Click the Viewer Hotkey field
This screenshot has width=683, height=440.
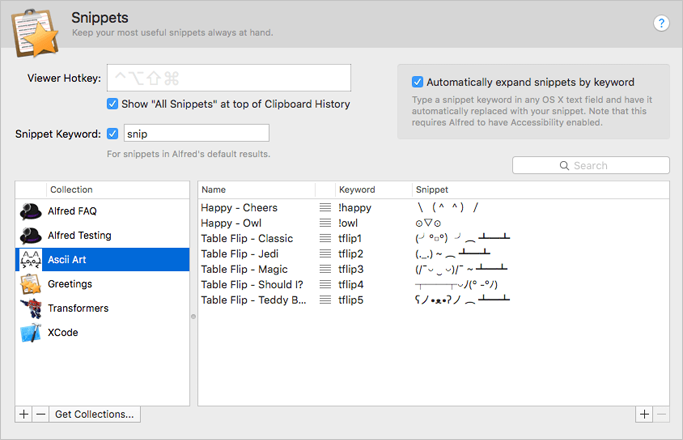(229, 78)
